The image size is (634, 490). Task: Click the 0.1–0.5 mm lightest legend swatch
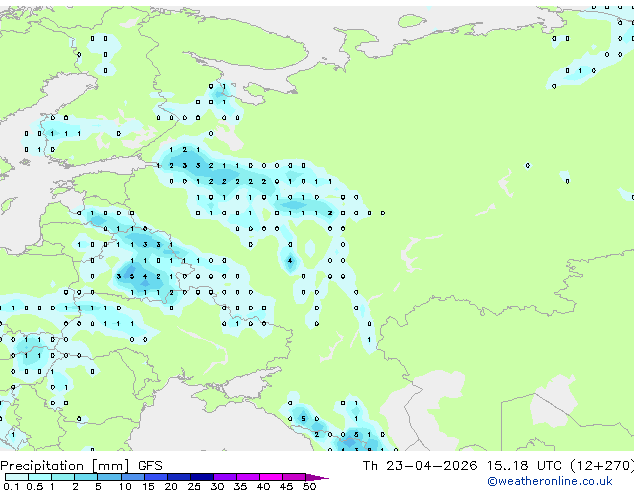click(17, 477)
